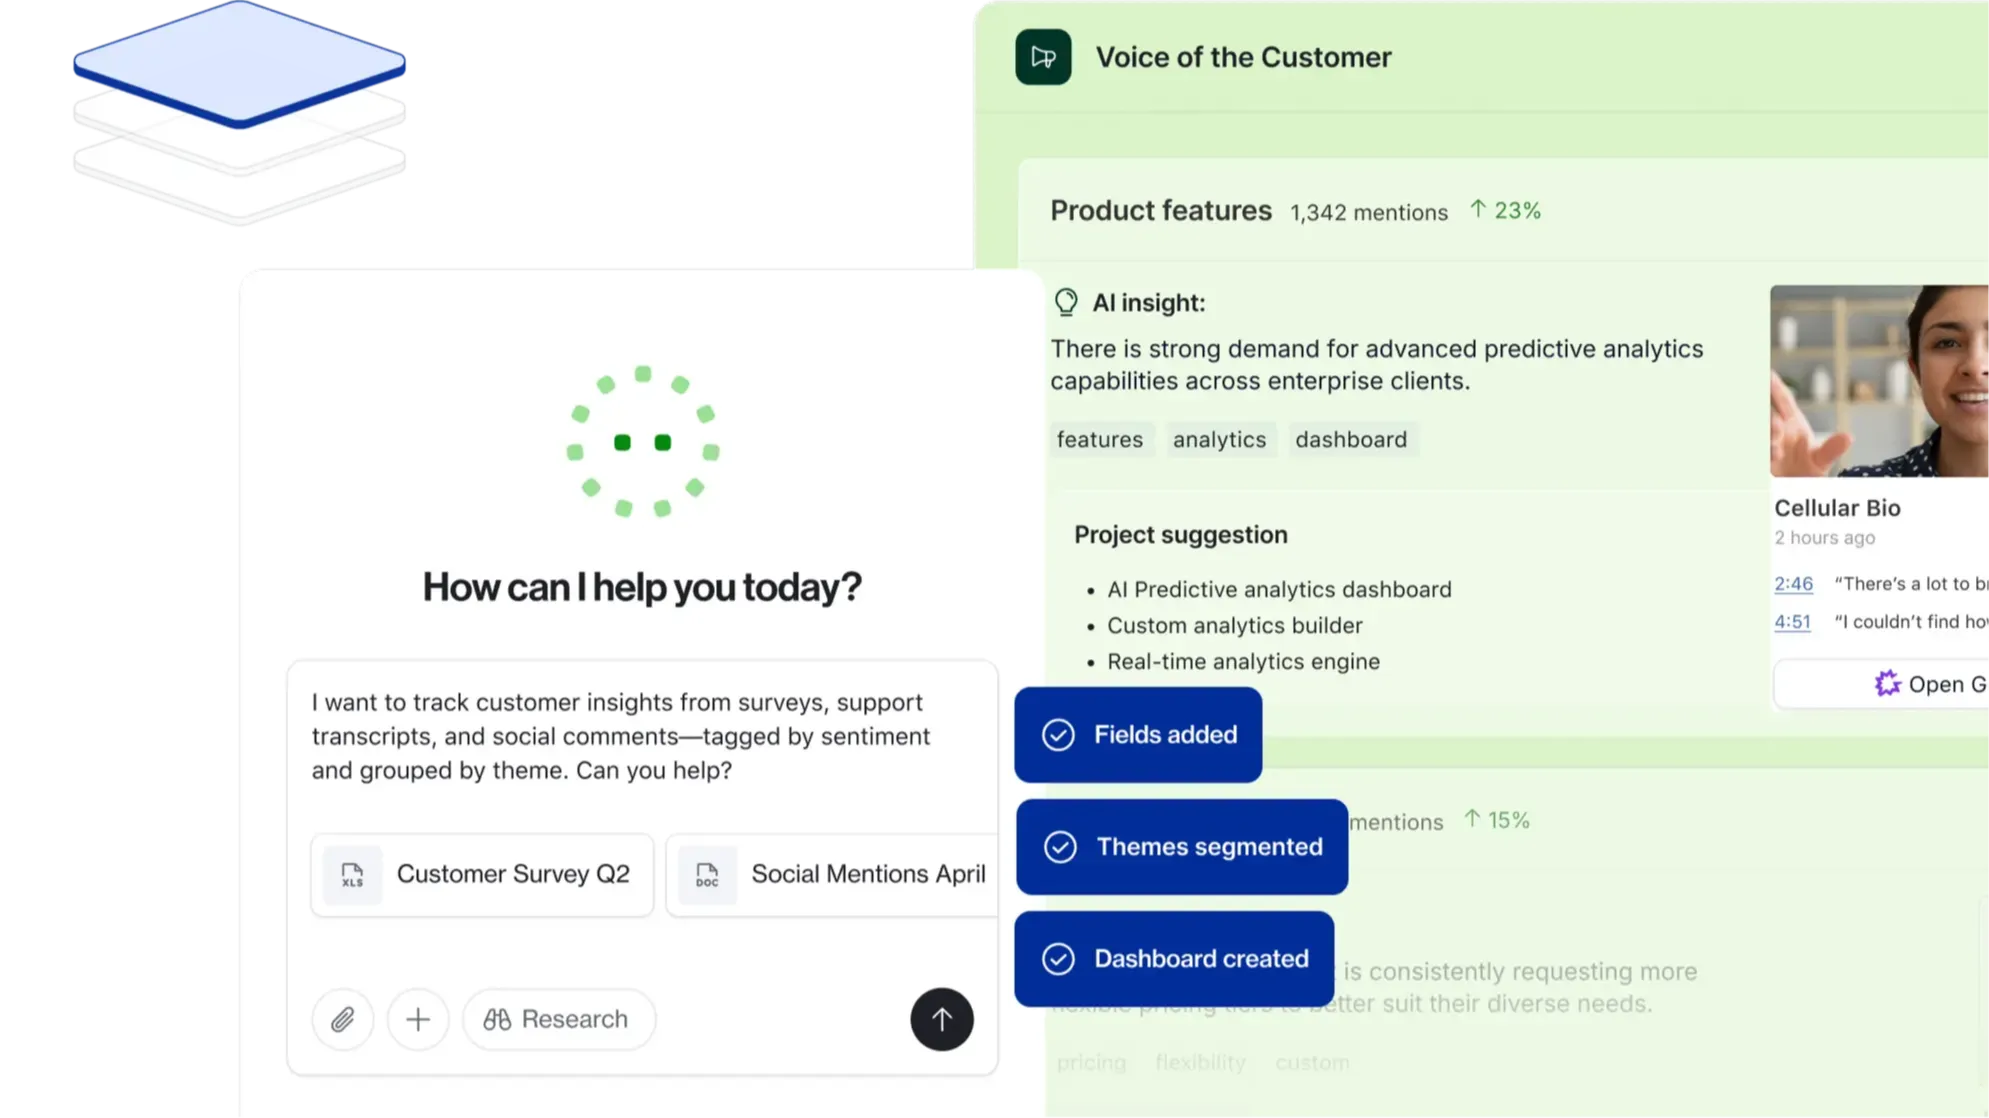Jump to the 2:46 timestamp link

(x=1793, y=584)
